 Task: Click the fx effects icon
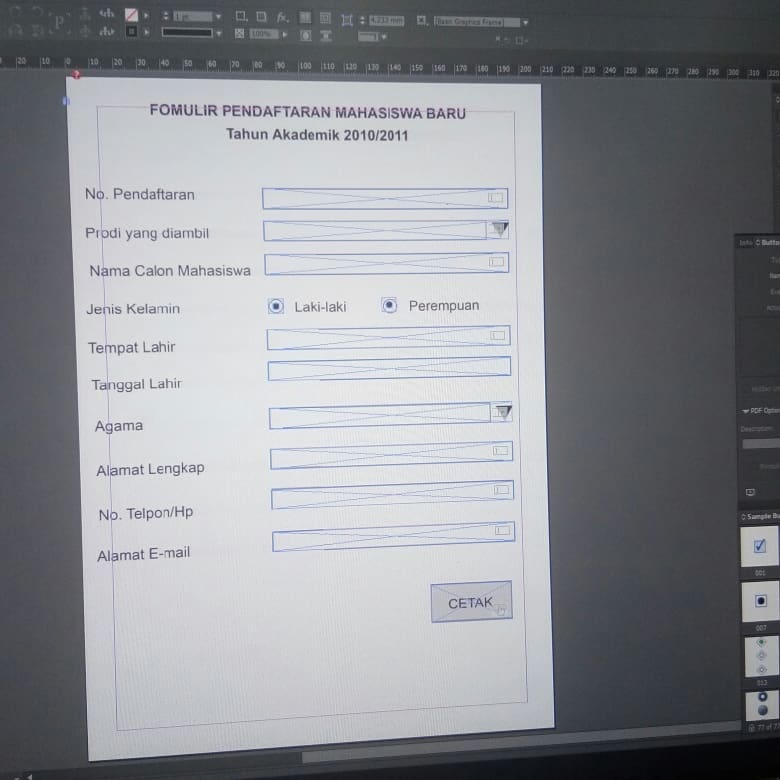click(x=282, y=17)
